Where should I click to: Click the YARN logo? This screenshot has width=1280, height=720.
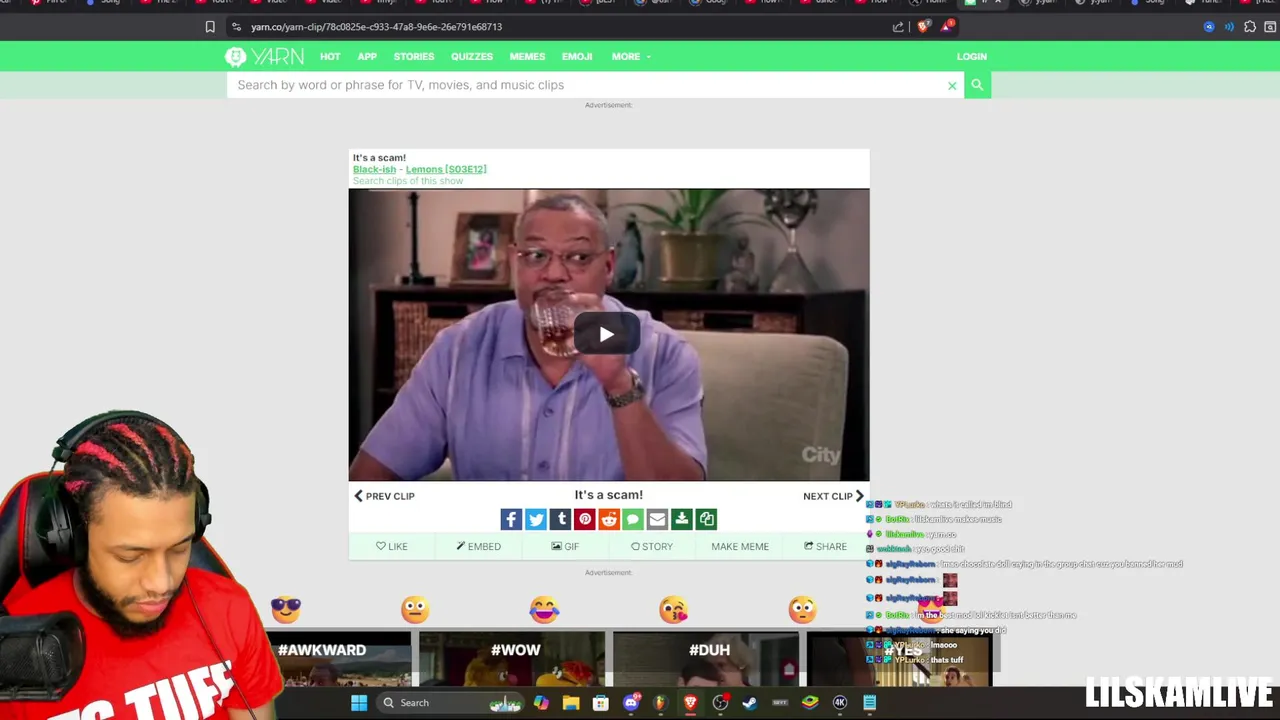(264, 56)
